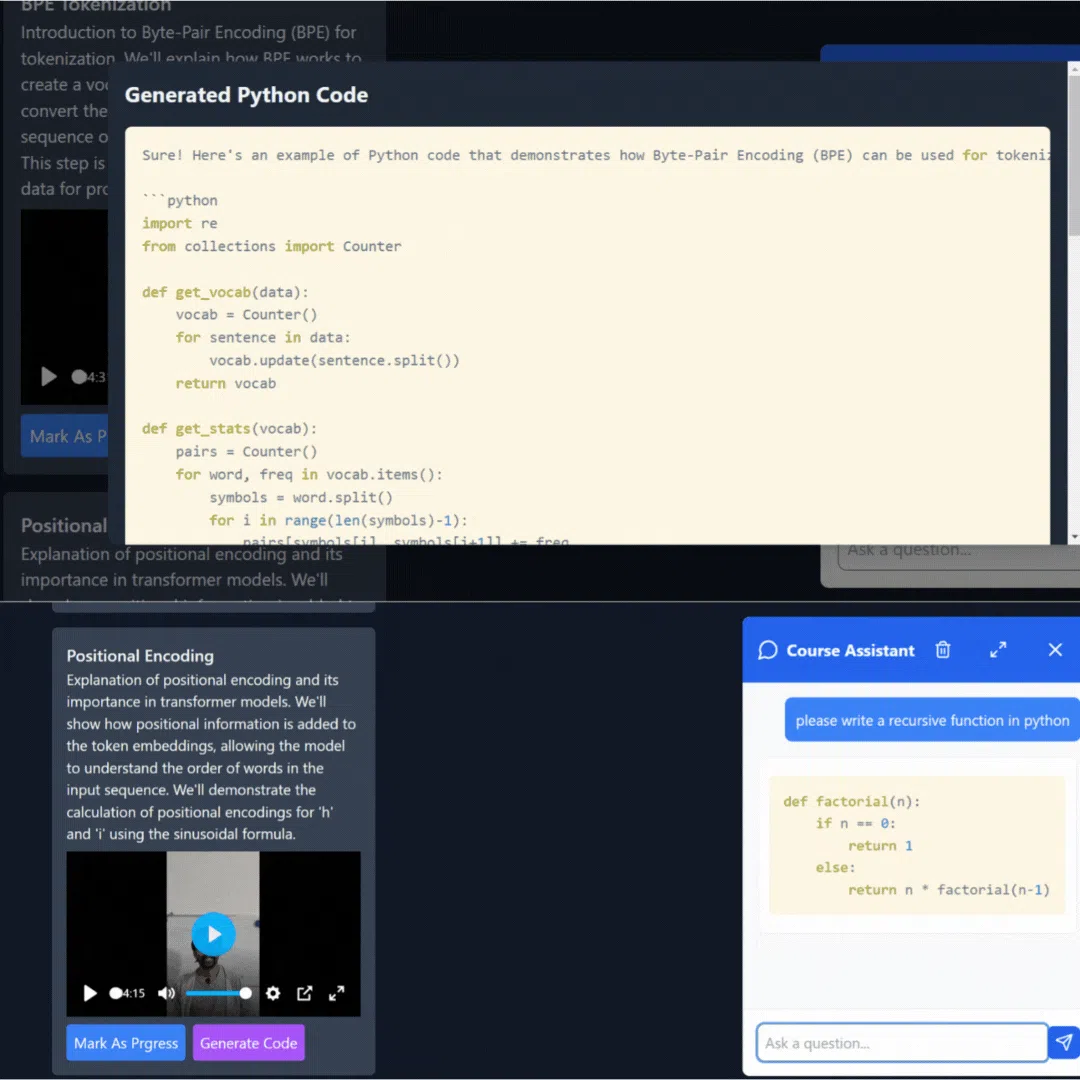Click the 'def get_stats(vocab):' code line

(229, 428)
